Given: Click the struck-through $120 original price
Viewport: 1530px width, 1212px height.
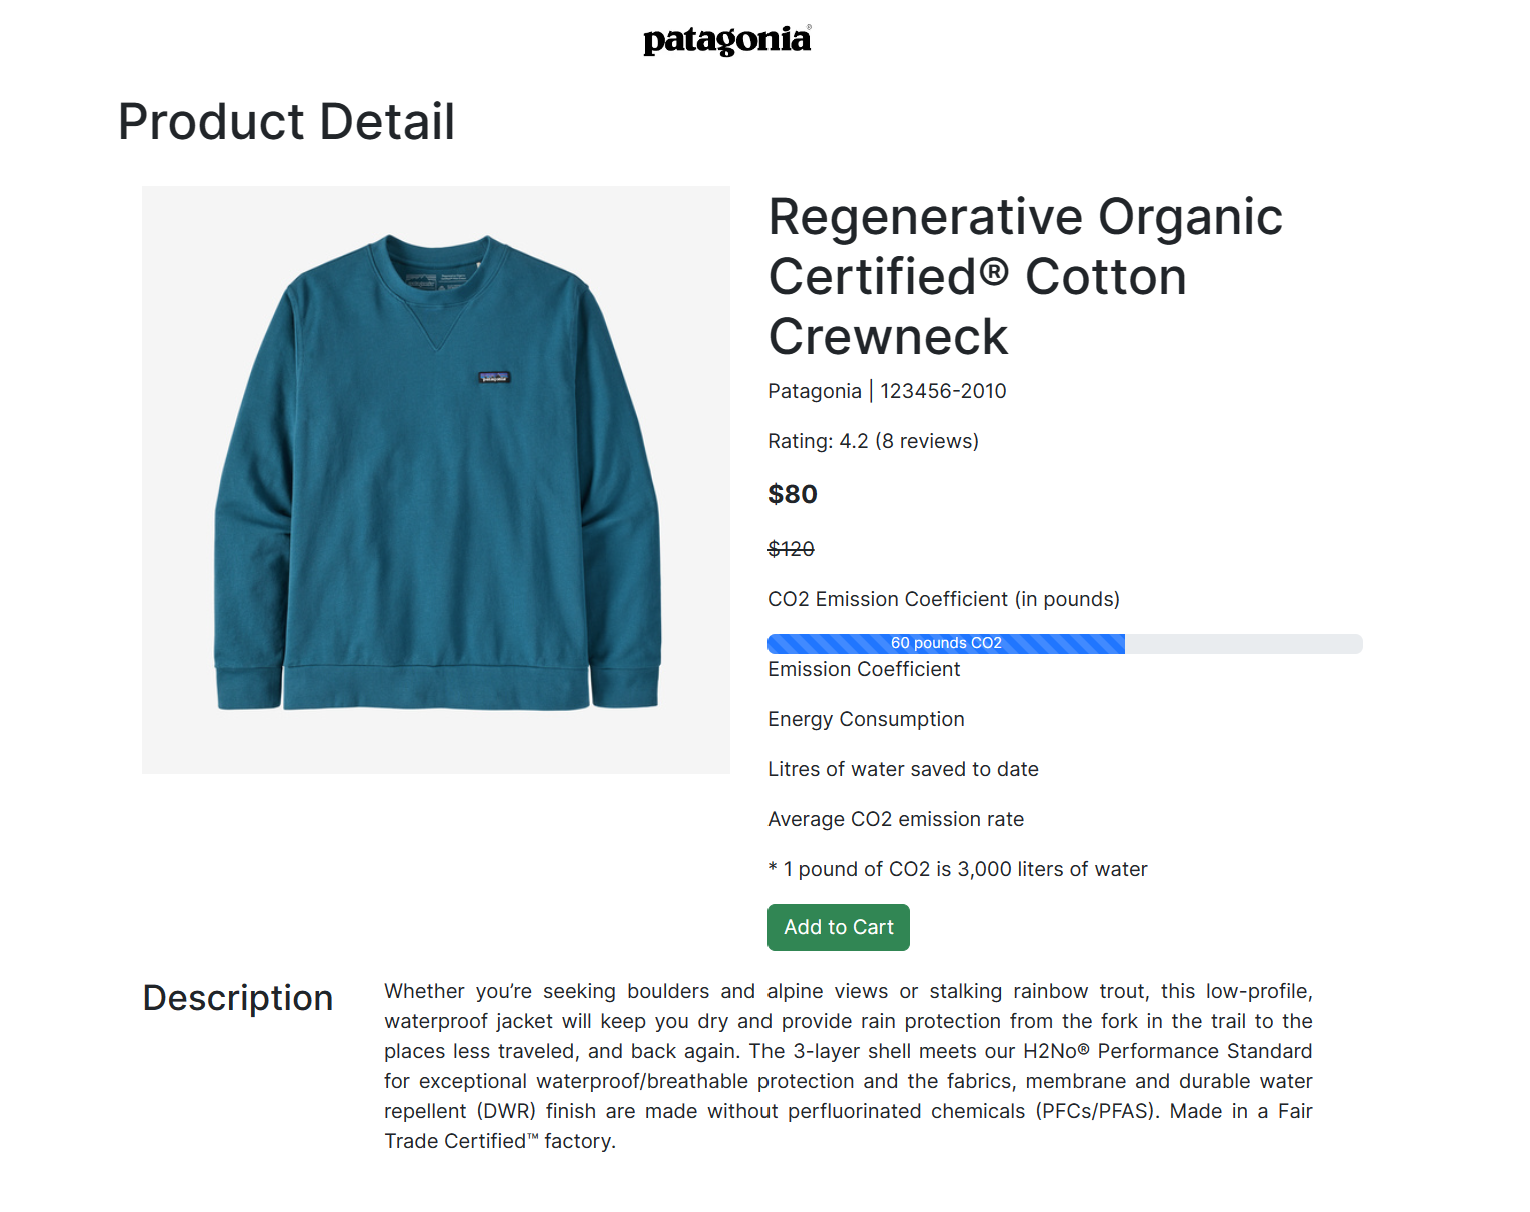Looking at the screenshot, I should [x=791, y=548].
